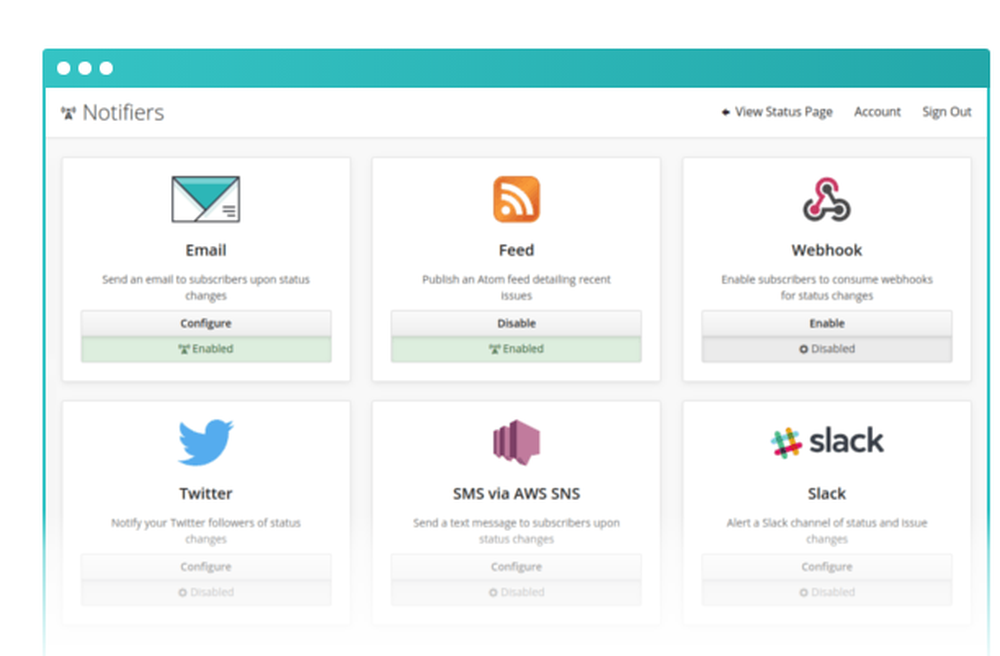Screen dimensions: 1000x656
Task: Click the SMS card's Disabled status bar
Action: [x=517, y=592]
